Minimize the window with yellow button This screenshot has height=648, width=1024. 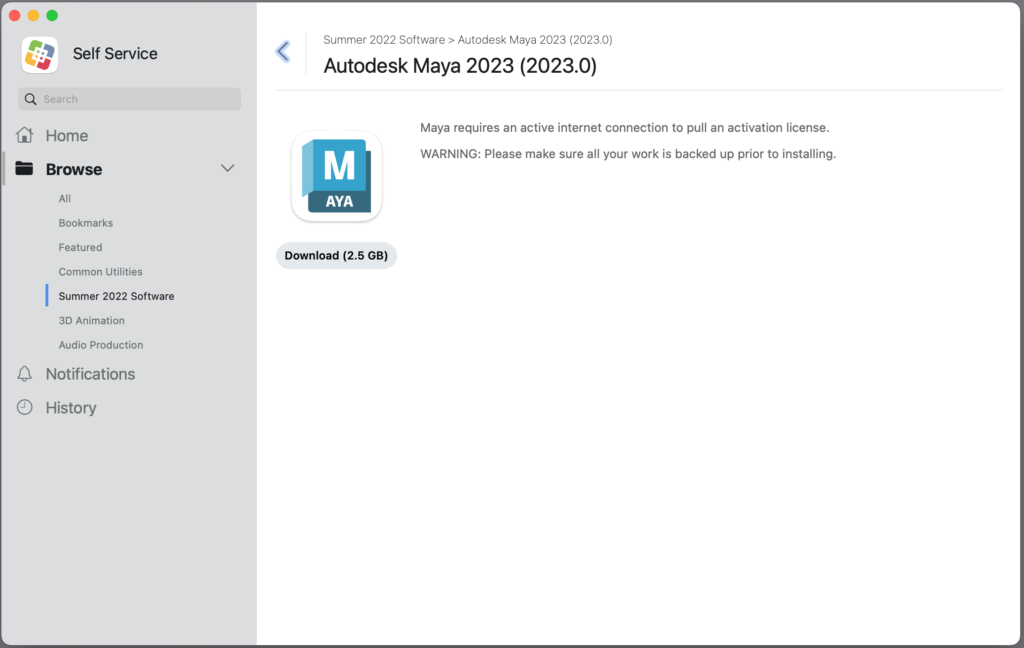tap(33, 15)
